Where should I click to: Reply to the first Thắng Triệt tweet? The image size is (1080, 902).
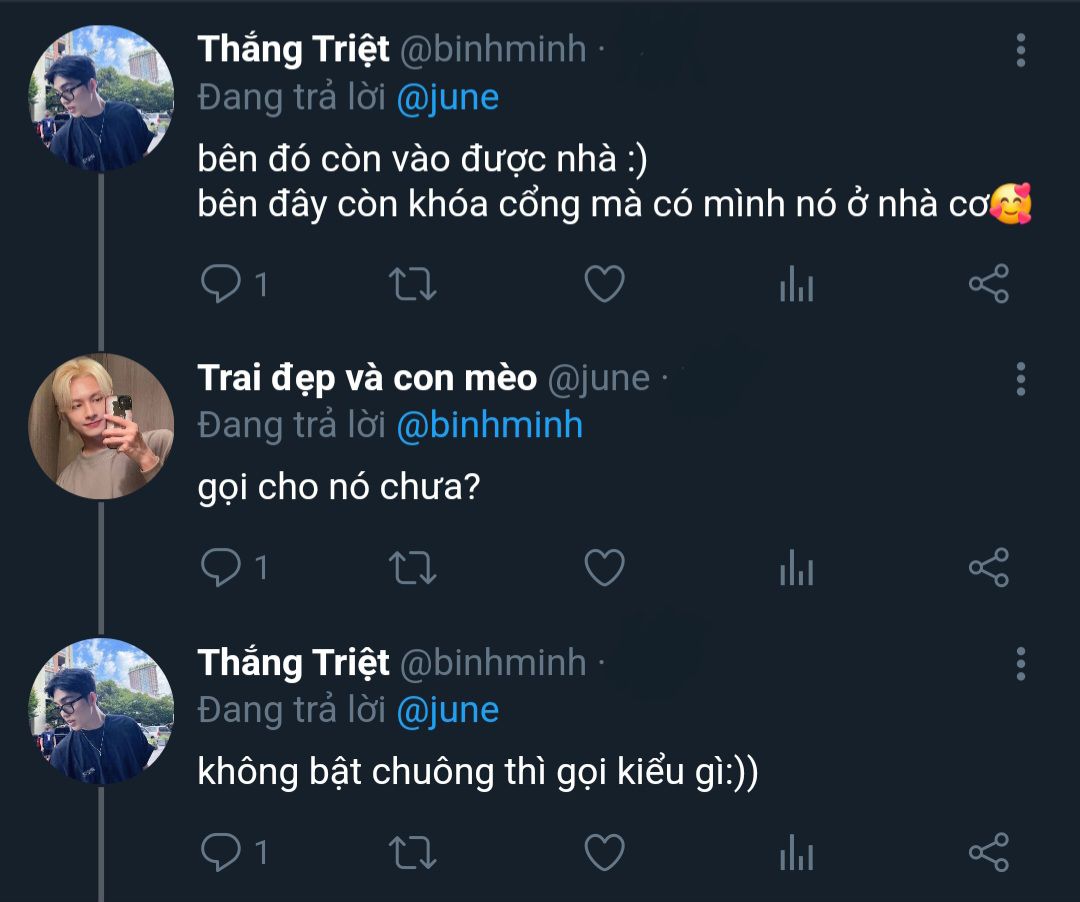[x=220, y=285]
